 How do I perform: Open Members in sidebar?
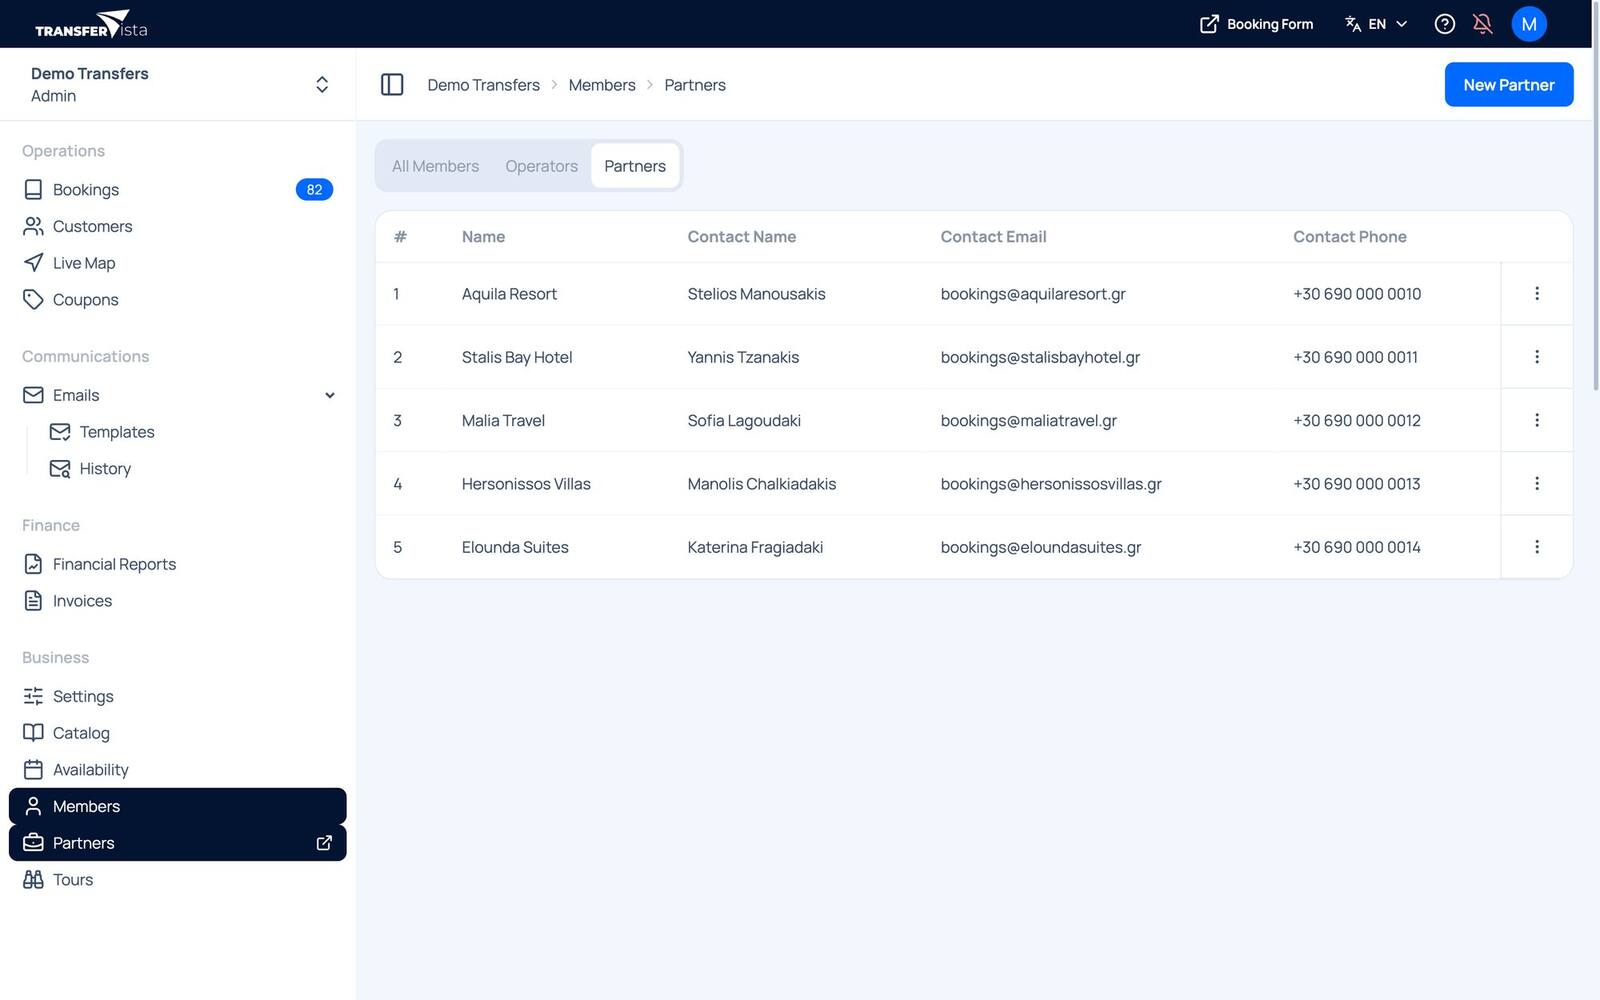coord(178,806)
